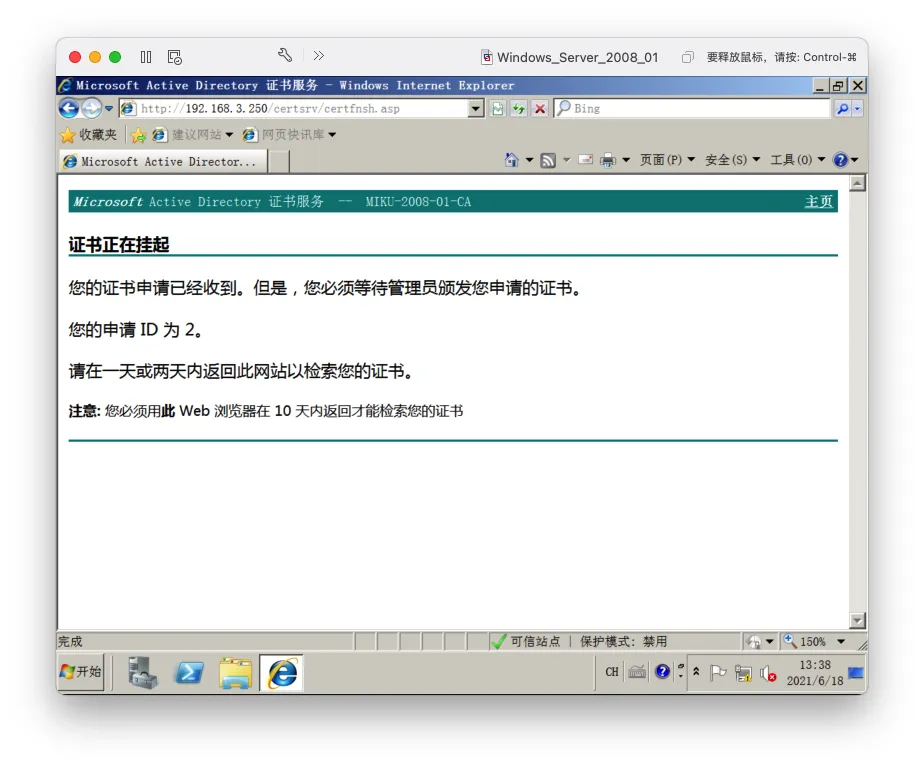The width and height of the screenshot is (924, 769).
Task: Expand the zoom level dropdown arrow
Action: (842, 642)
